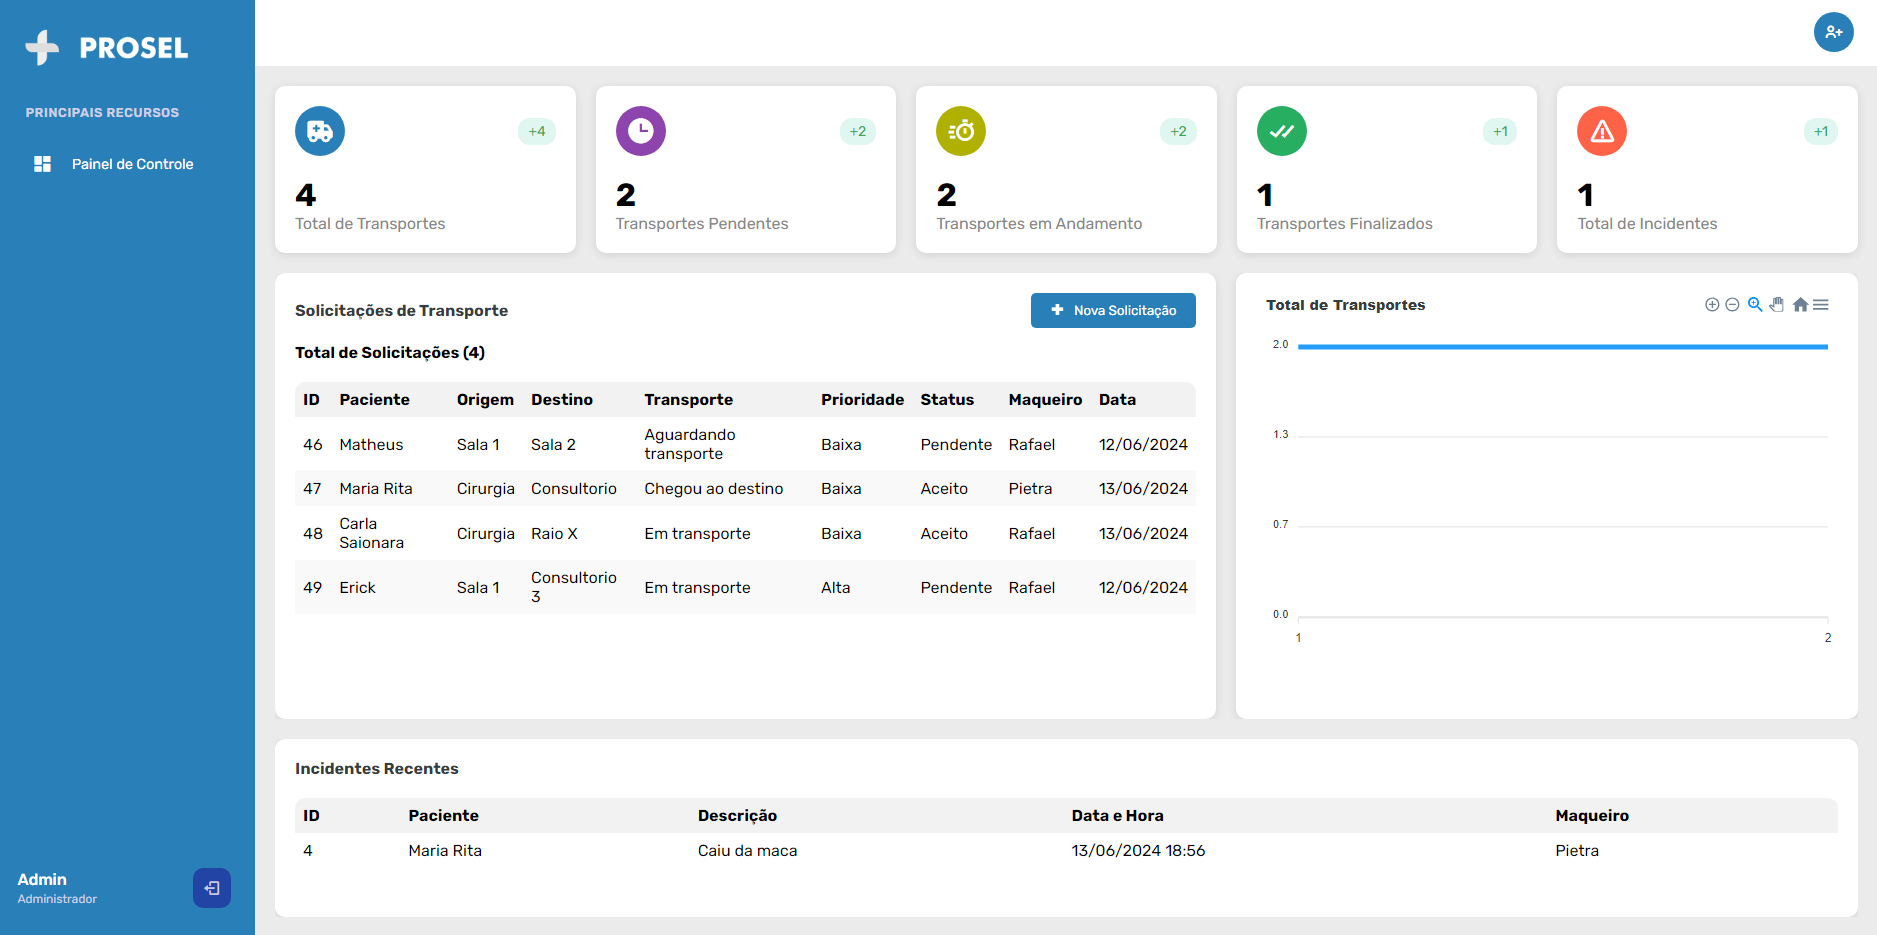Screen dimensions: 1877x935
Task: Click the ambulance Total de Transportes icon
Action: [320, 131]
